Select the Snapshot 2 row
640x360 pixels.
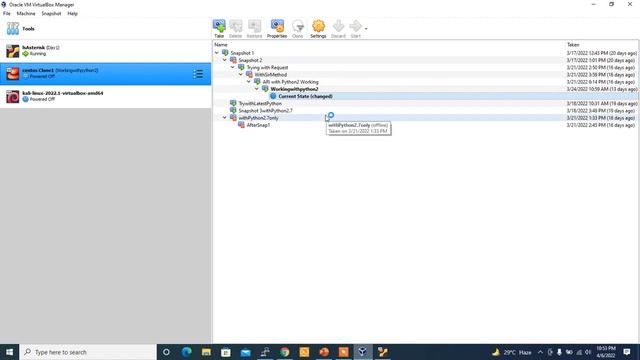[x=425, y=60]
